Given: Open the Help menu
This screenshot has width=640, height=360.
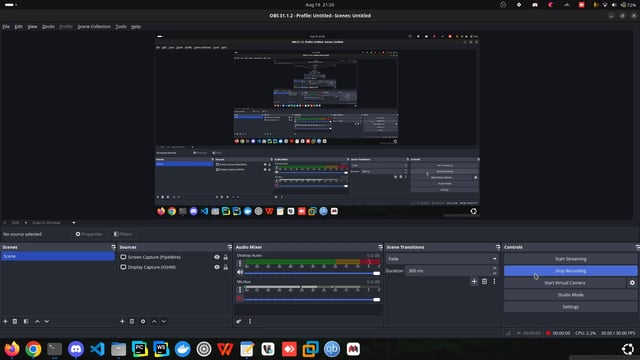Looking at the screenshot, I should (x=136, y=27).
